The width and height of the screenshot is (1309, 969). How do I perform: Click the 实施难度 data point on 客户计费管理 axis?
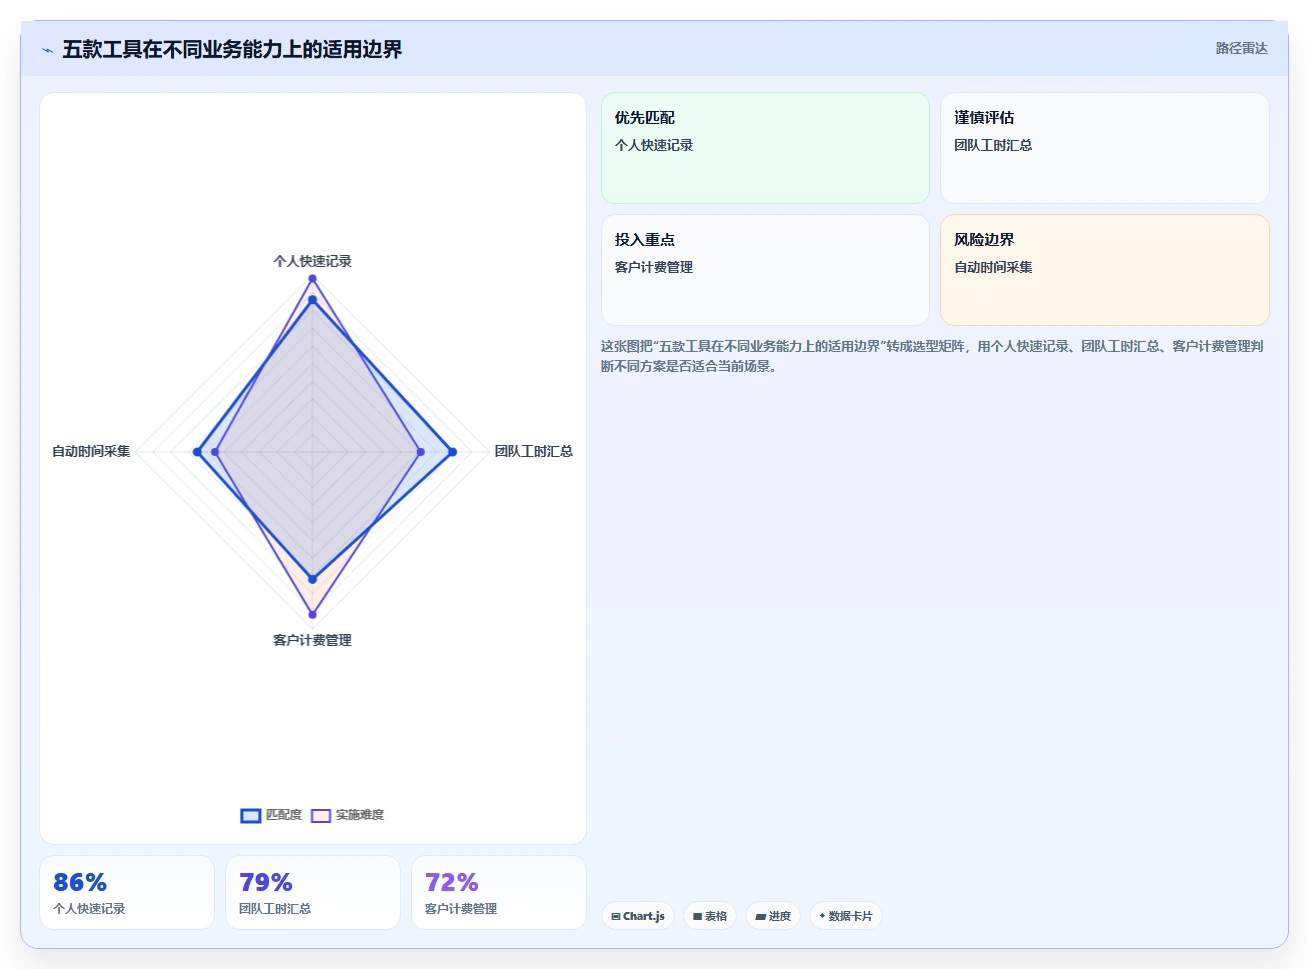pyautogui.click(x=313, y=614)
